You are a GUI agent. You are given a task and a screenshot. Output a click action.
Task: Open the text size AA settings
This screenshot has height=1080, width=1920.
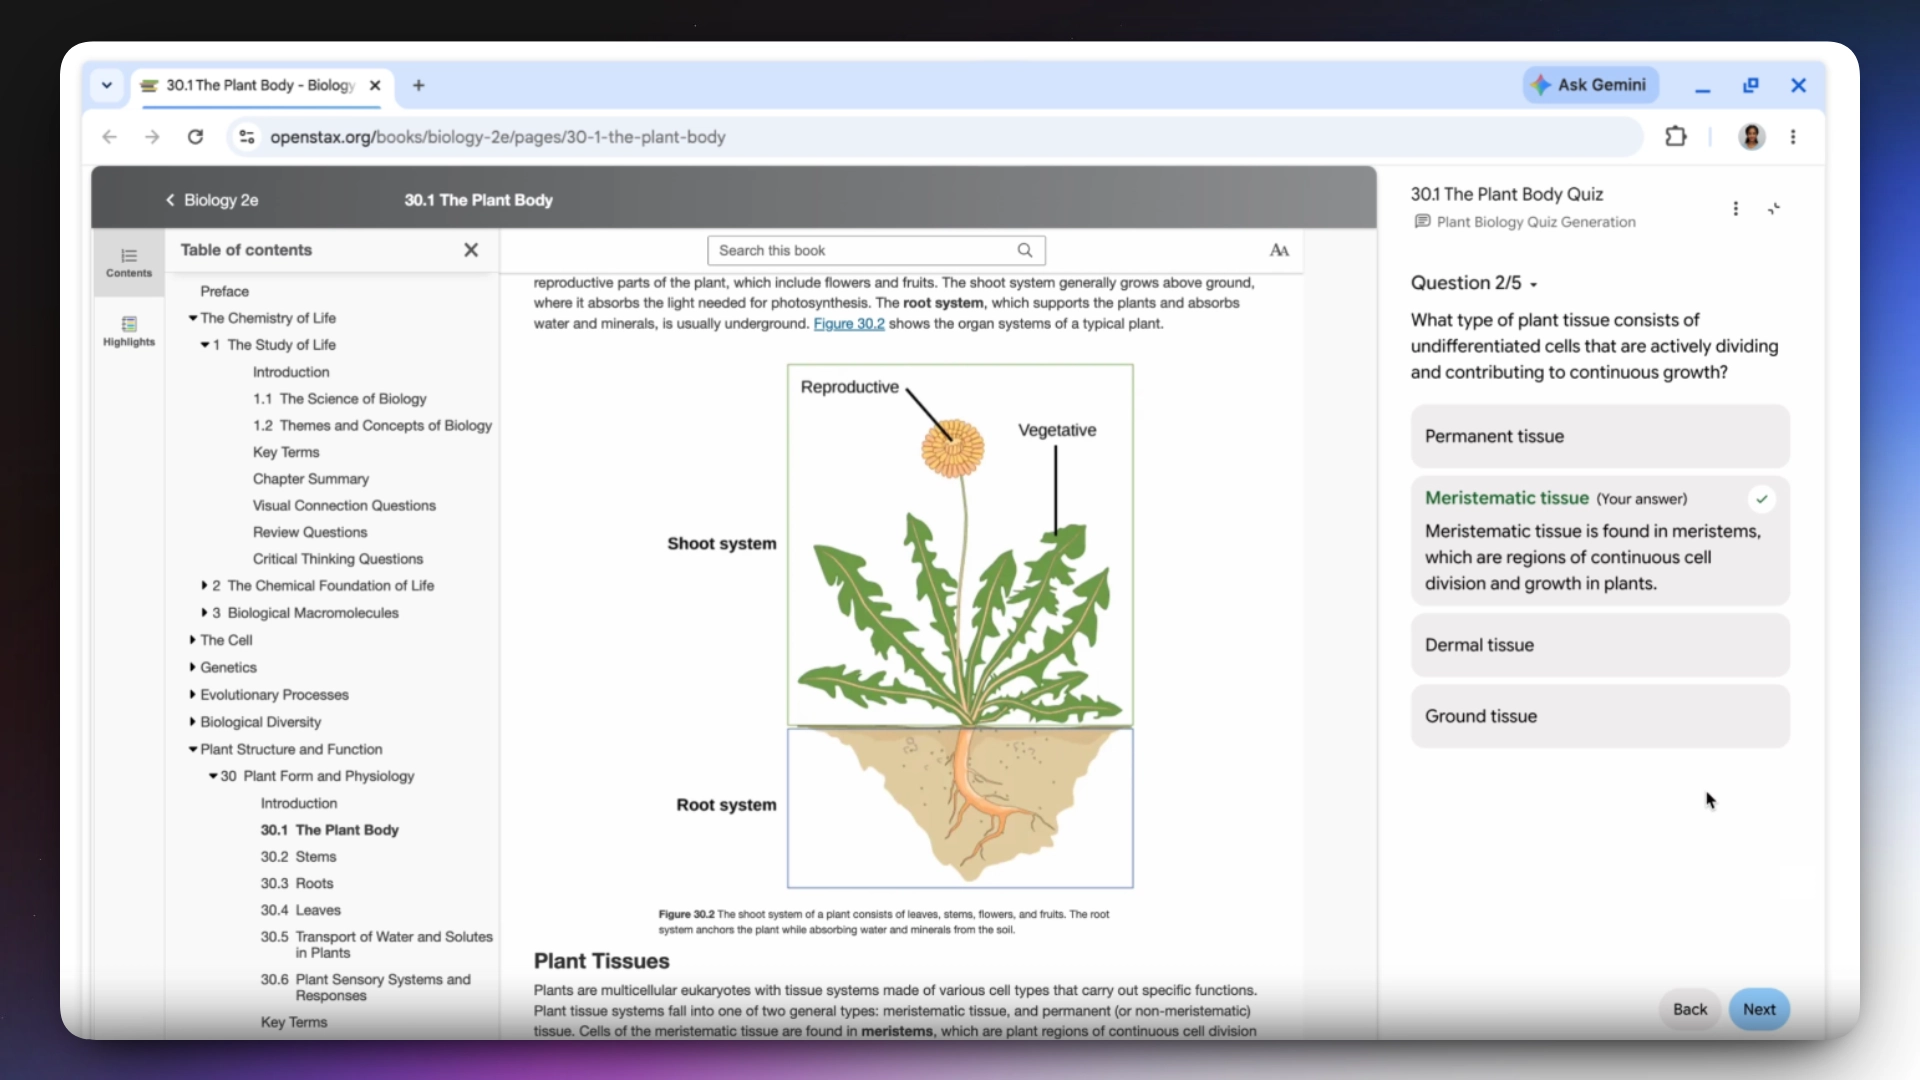click(x=1279, y=250)
